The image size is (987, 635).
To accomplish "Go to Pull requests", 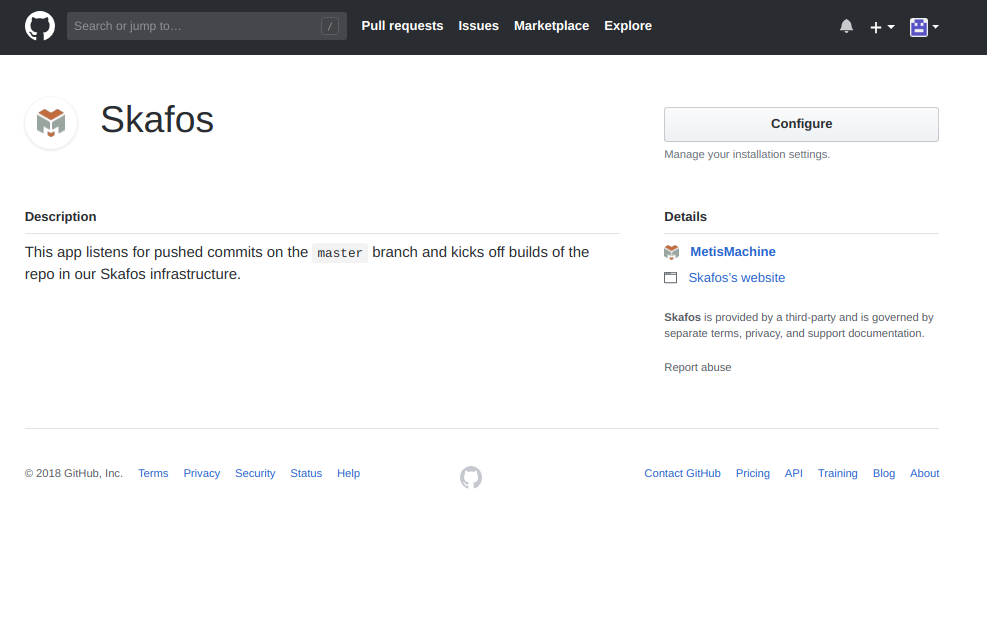I will [402, 26].
